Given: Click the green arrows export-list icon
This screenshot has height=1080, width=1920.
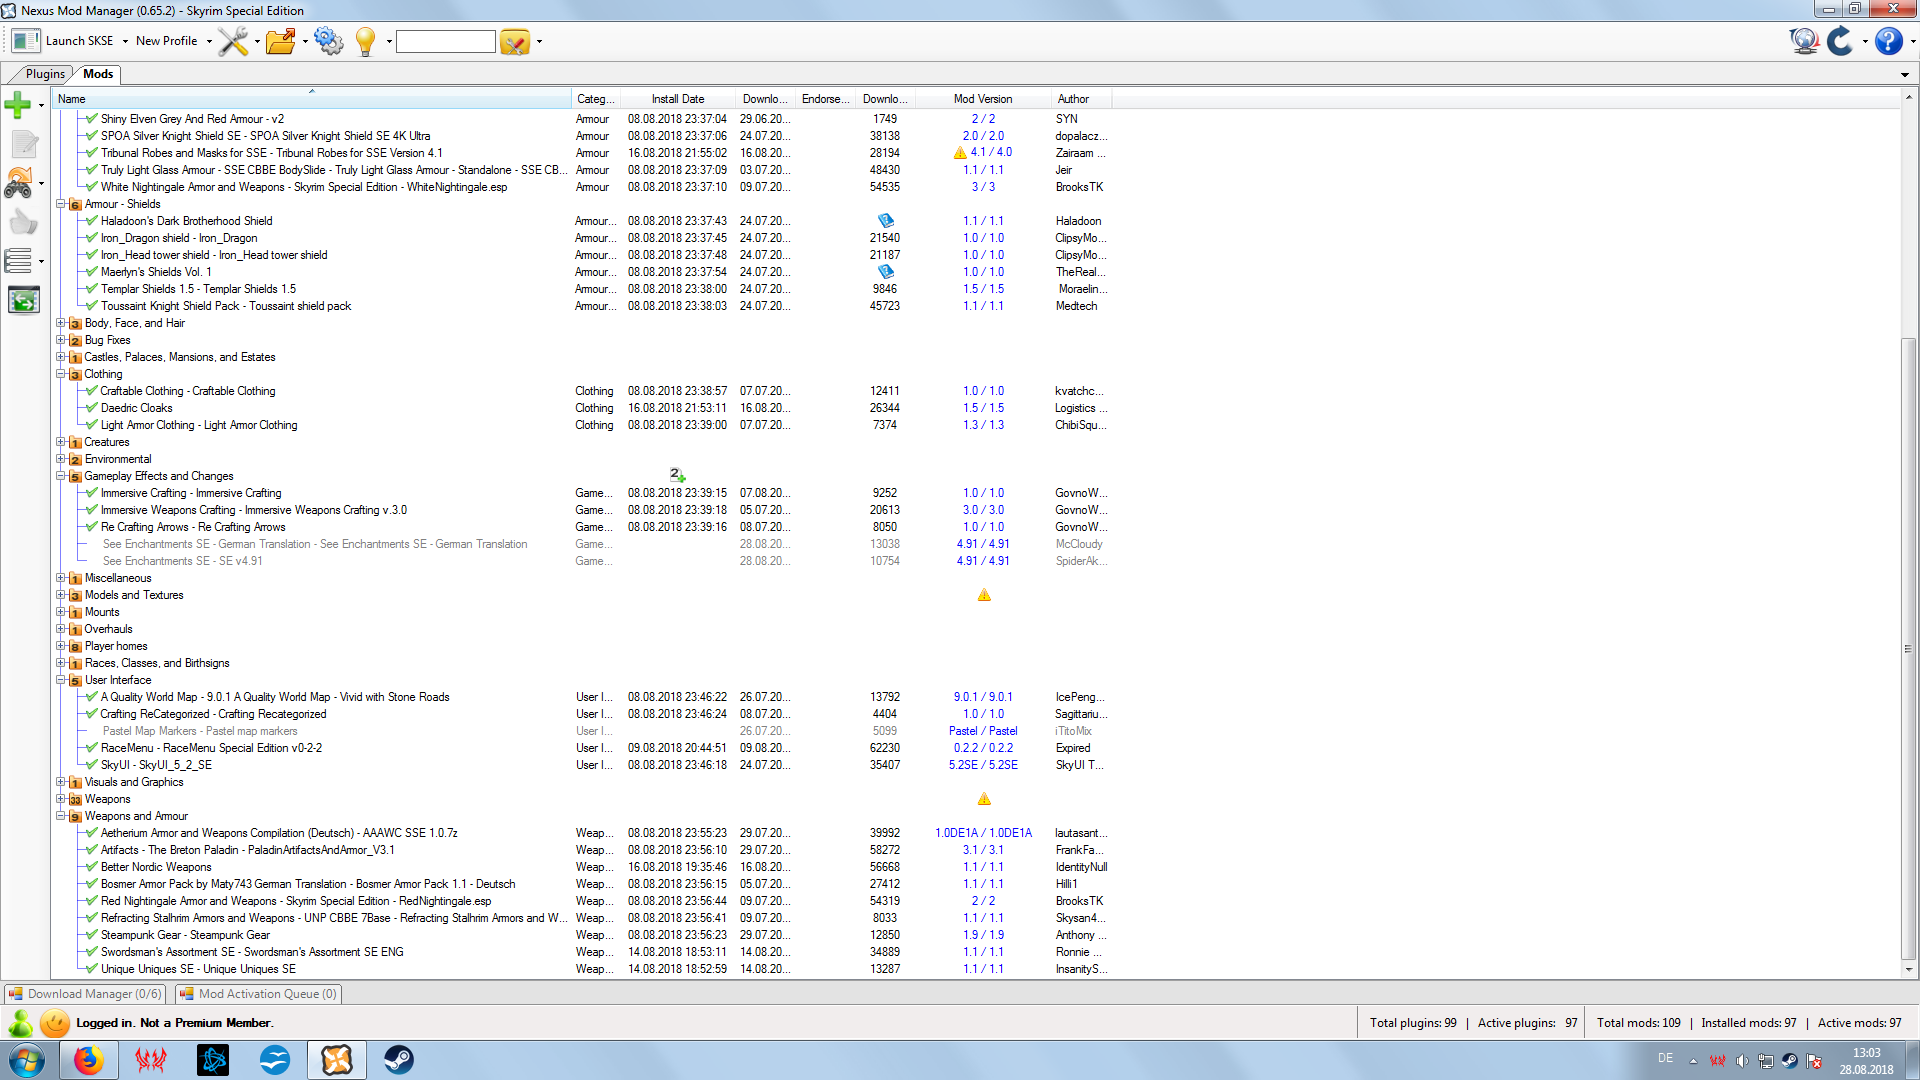Looking at the screenshot, I should (23, 300).
